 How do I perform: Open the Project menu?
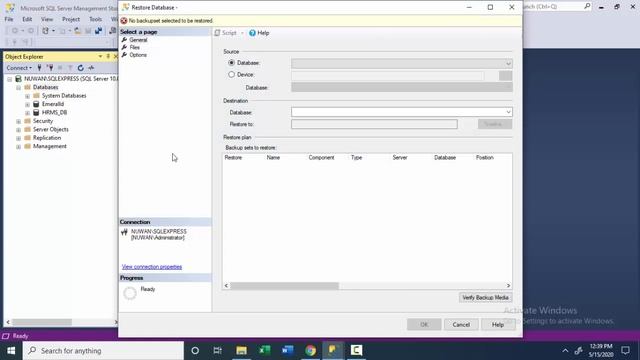pos(71,19)
